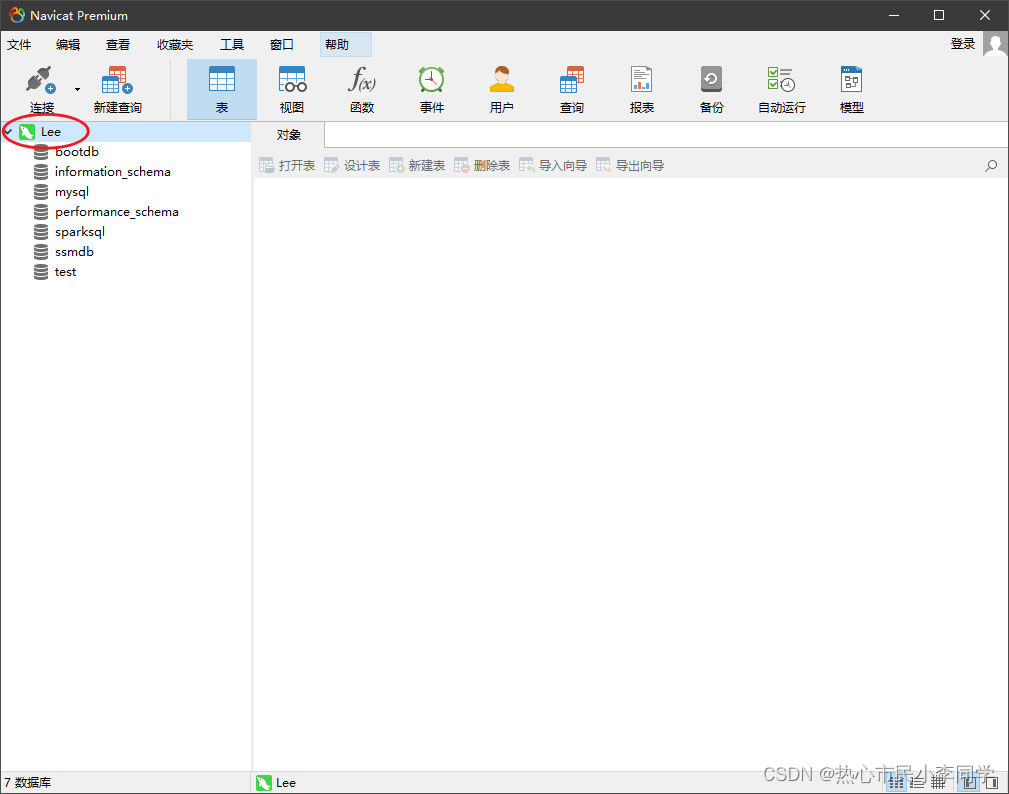Click Export Wizard (导出向导) button
The height and width of the screenshot is (794, 1009).
click(630, 166)
